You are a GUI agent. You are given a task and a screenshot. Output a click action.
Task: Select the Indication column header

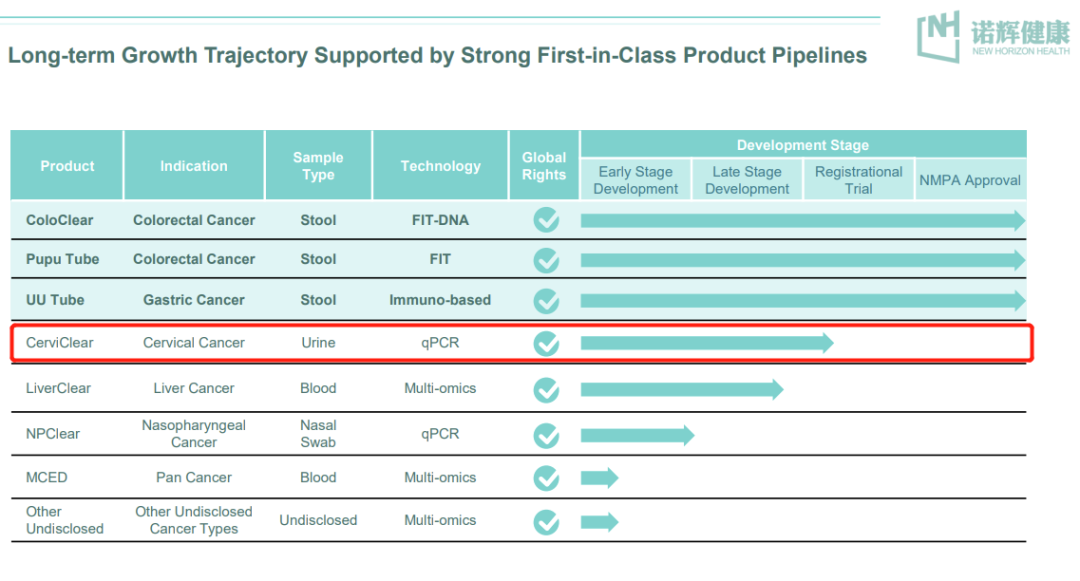pyautogui.click(x=194, y=166)
